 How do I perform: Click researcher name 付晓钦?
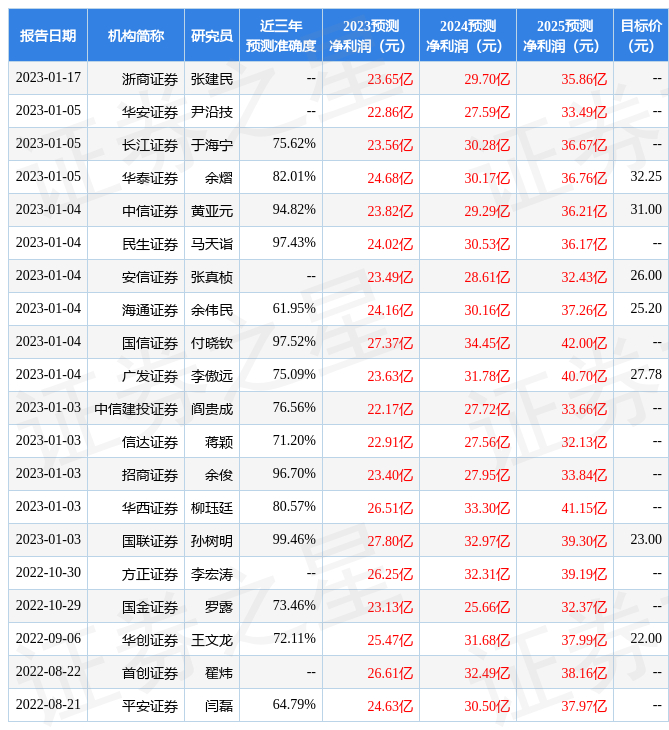(212, 343)
